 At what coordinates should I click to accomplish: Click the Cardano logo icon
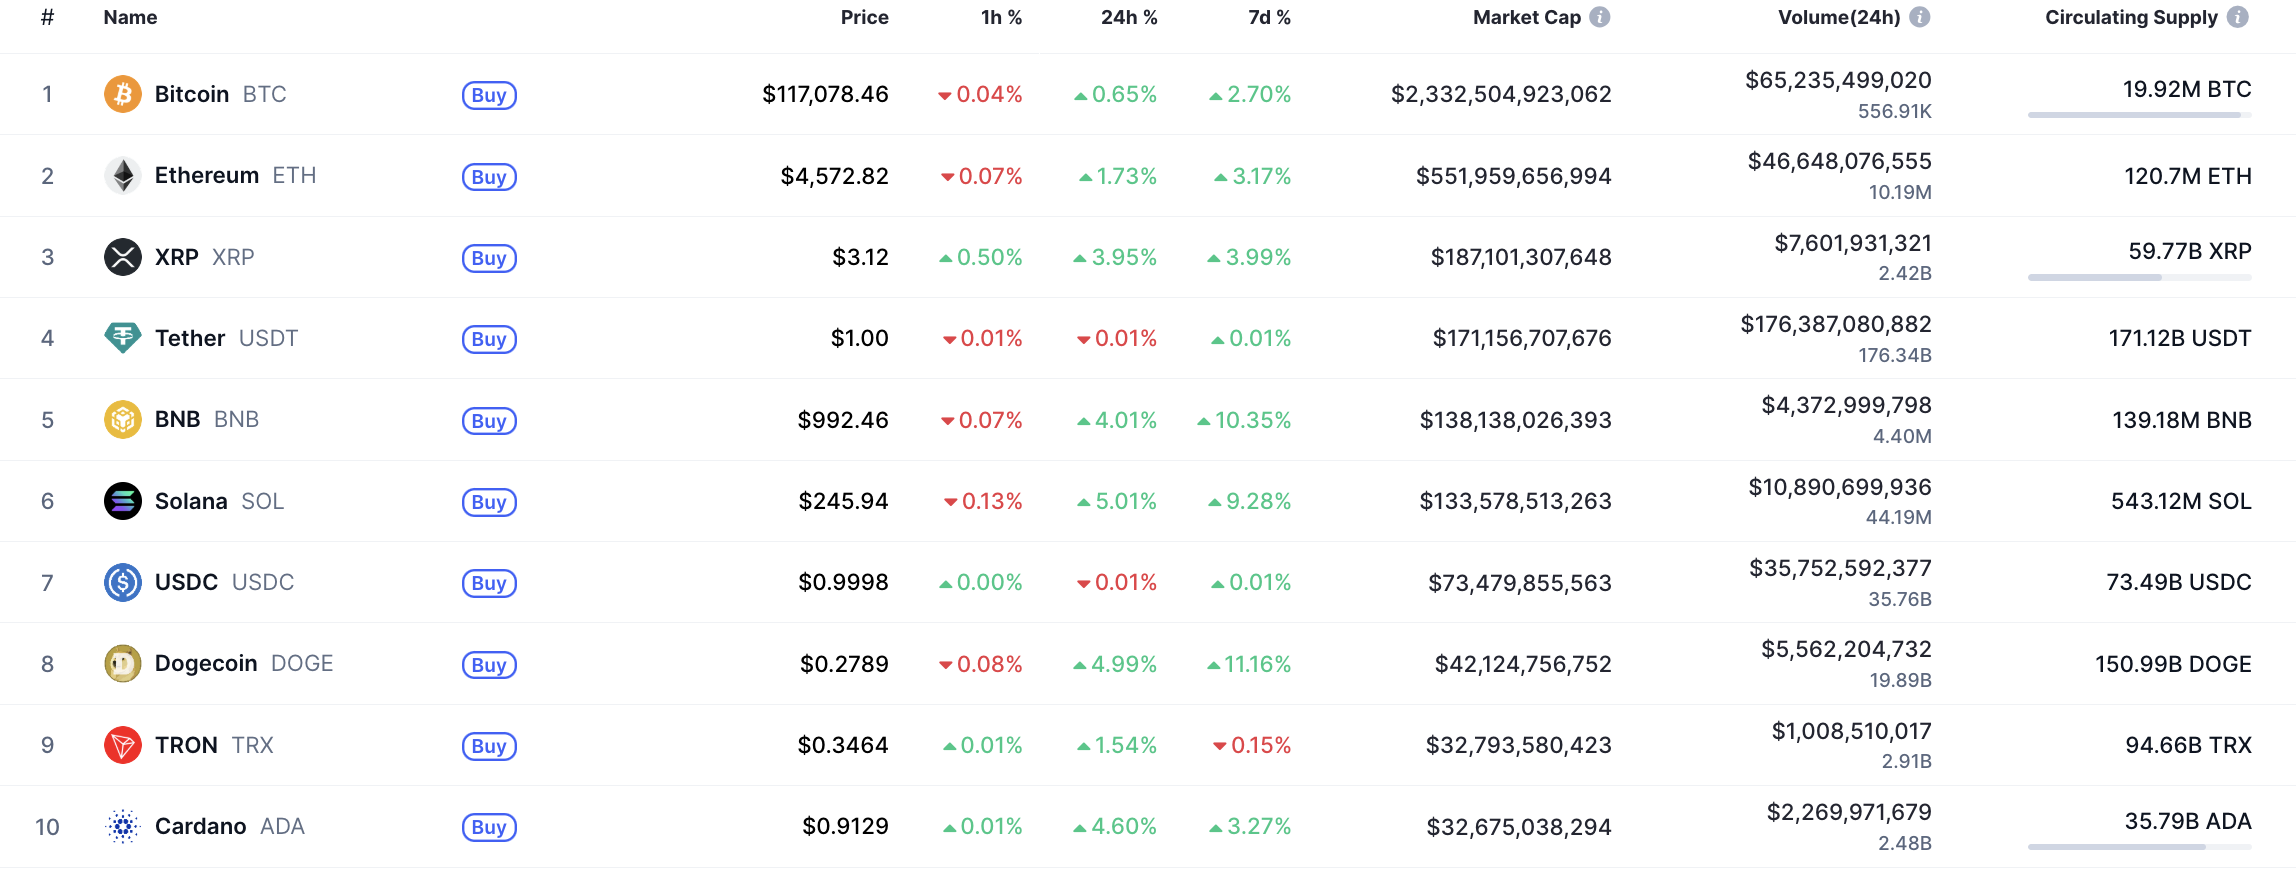(x=122, y=827)
